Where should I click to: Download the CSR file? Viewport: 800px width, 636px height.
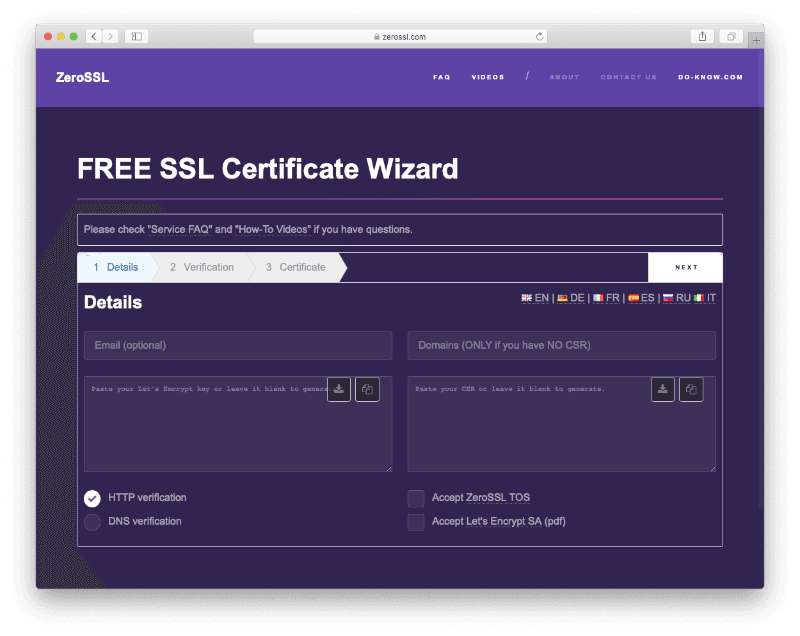point(663,389)
